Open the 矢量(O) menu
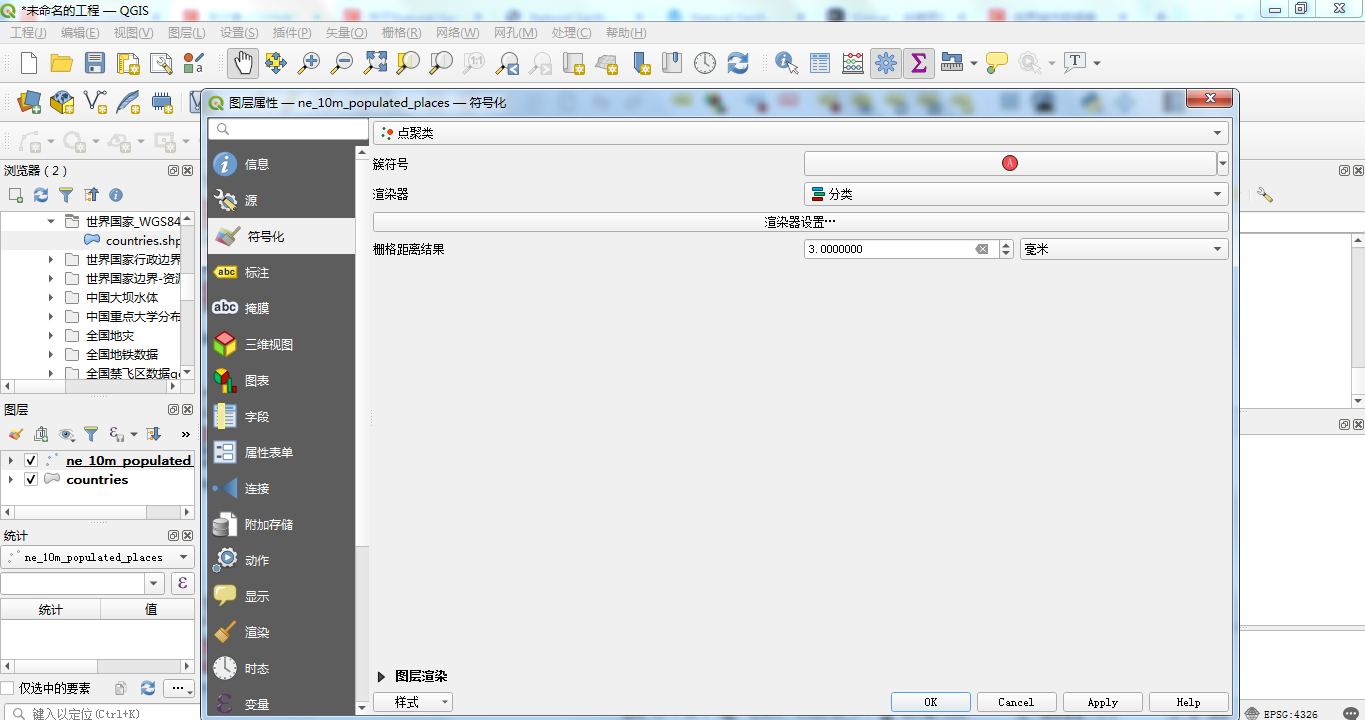 tap(346, 33)
